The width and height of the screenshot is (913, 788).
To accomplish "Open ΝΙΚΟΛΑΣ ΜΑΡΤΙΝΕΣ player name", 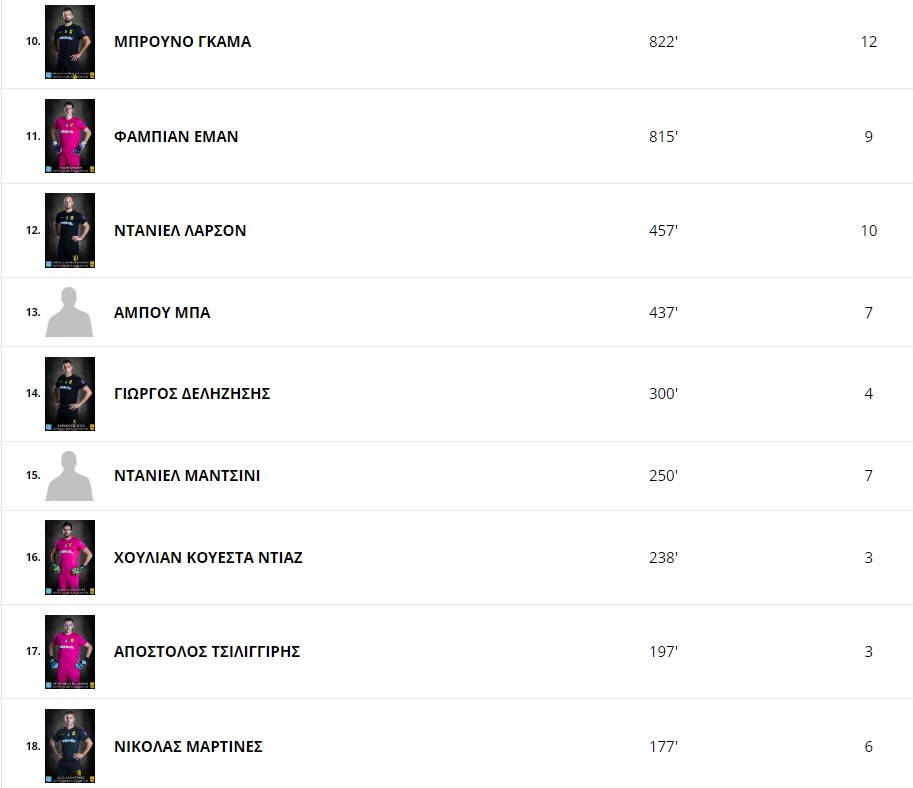I will click(x=188, y=747).
